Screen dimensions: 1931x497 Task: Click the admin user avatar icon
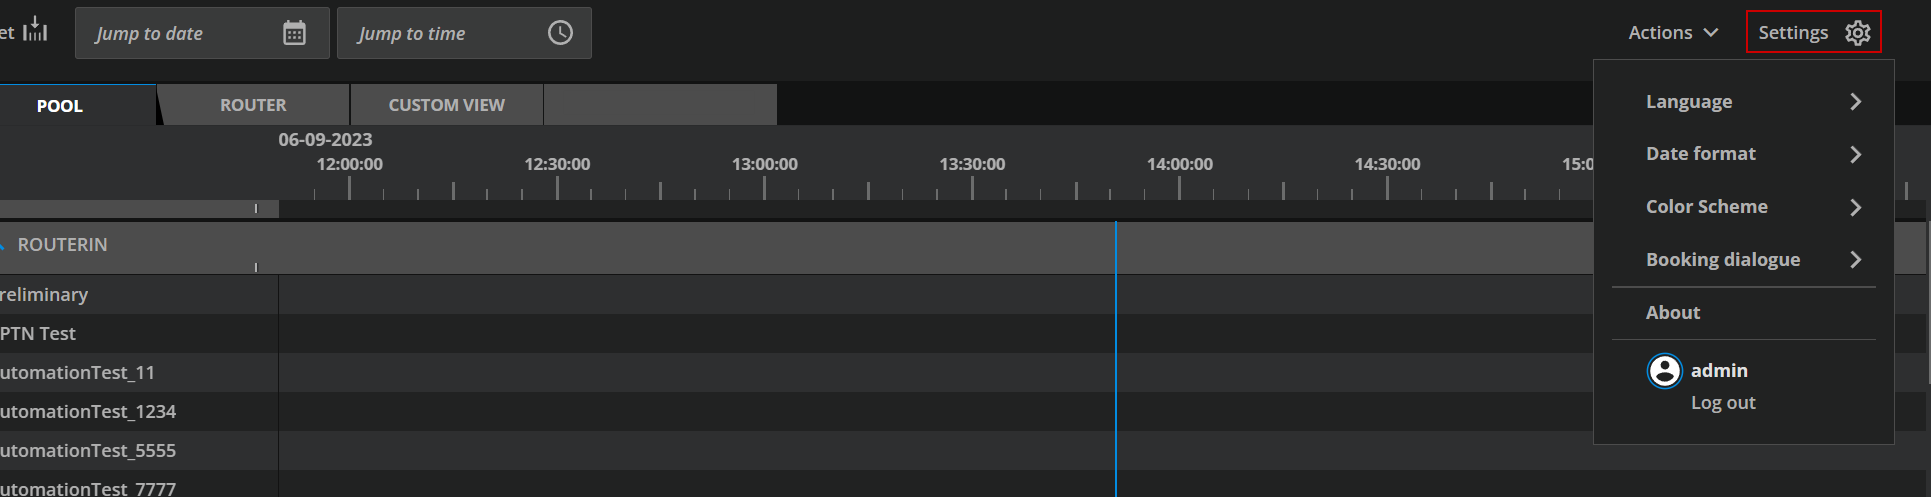pos(1664,371)
